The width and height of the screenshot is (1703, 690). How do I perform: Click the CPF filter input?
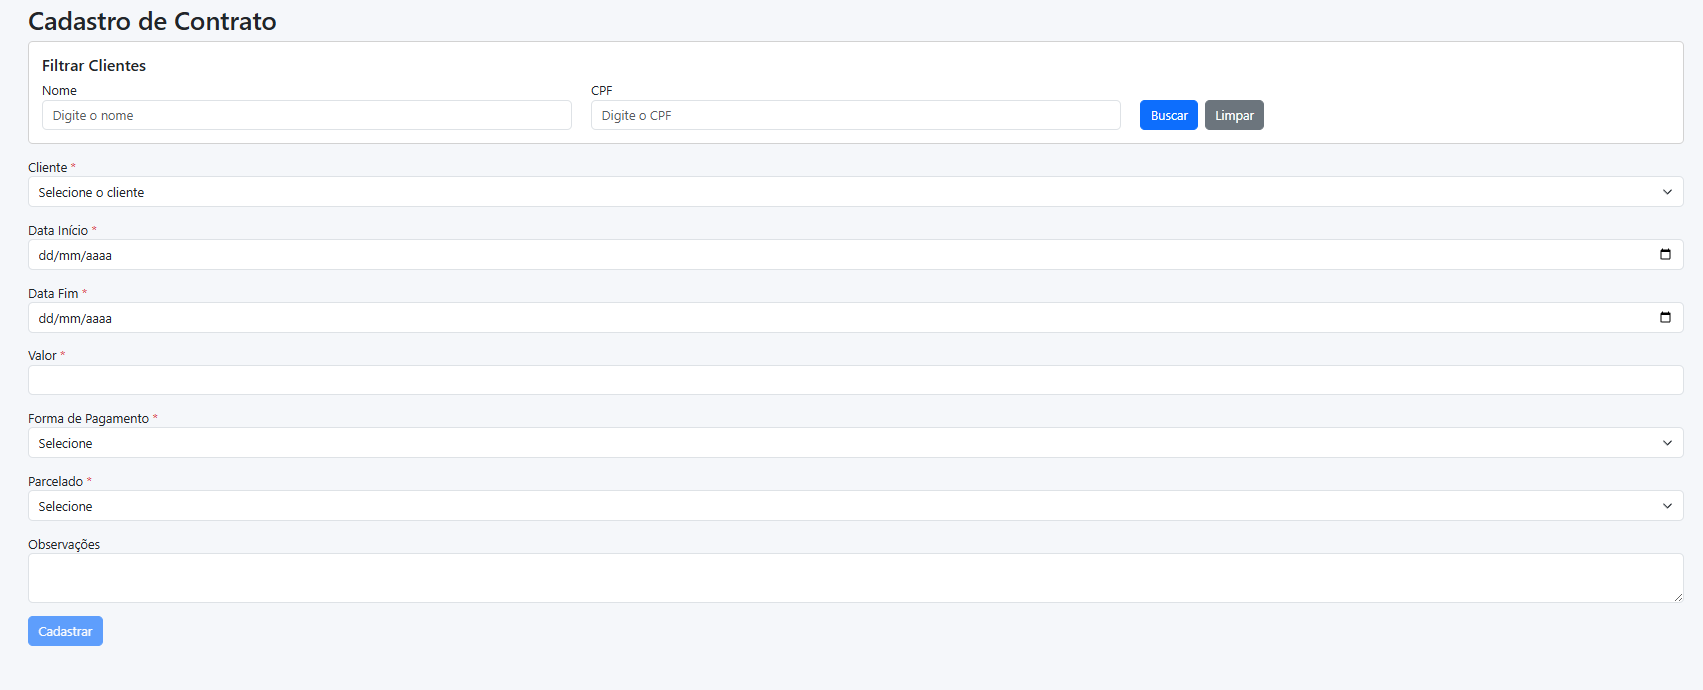point(855,116)
